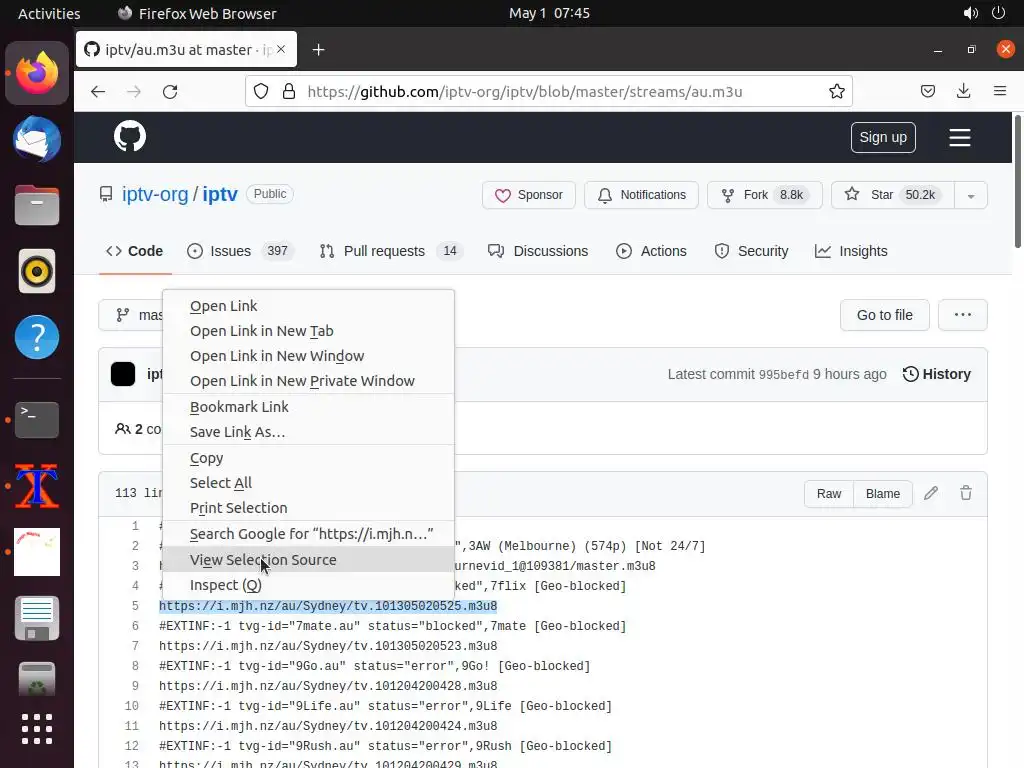1024x768 pixels.
Task: Click the Go to file button
Action: point(884,315)
